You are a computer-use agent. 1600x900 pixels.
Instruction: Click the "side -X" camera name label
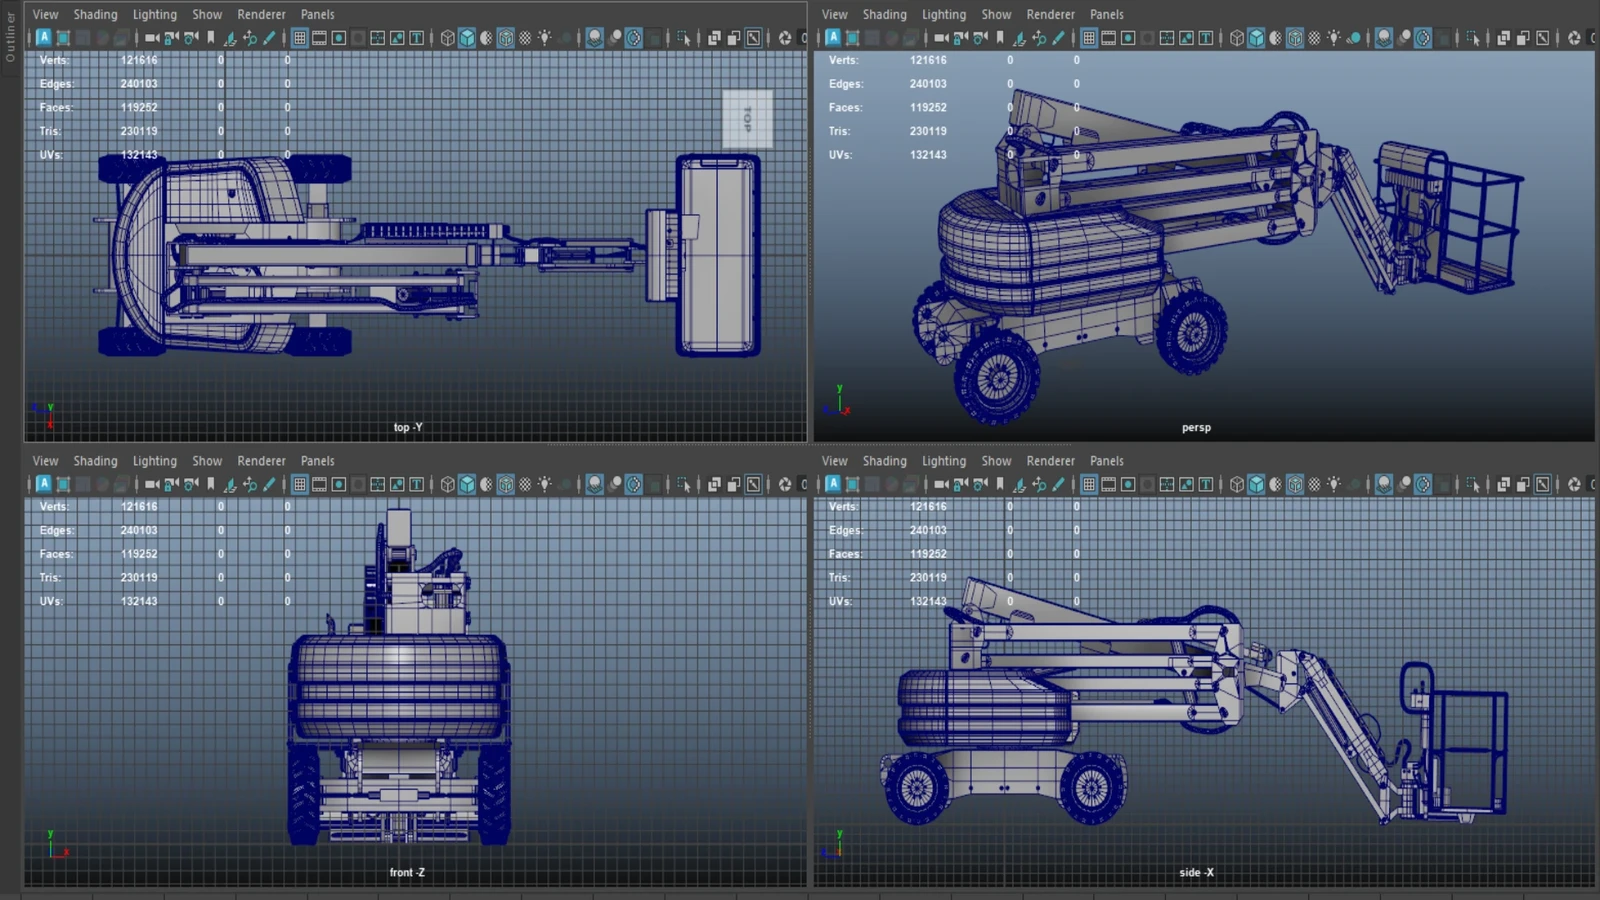[1196, 872]
